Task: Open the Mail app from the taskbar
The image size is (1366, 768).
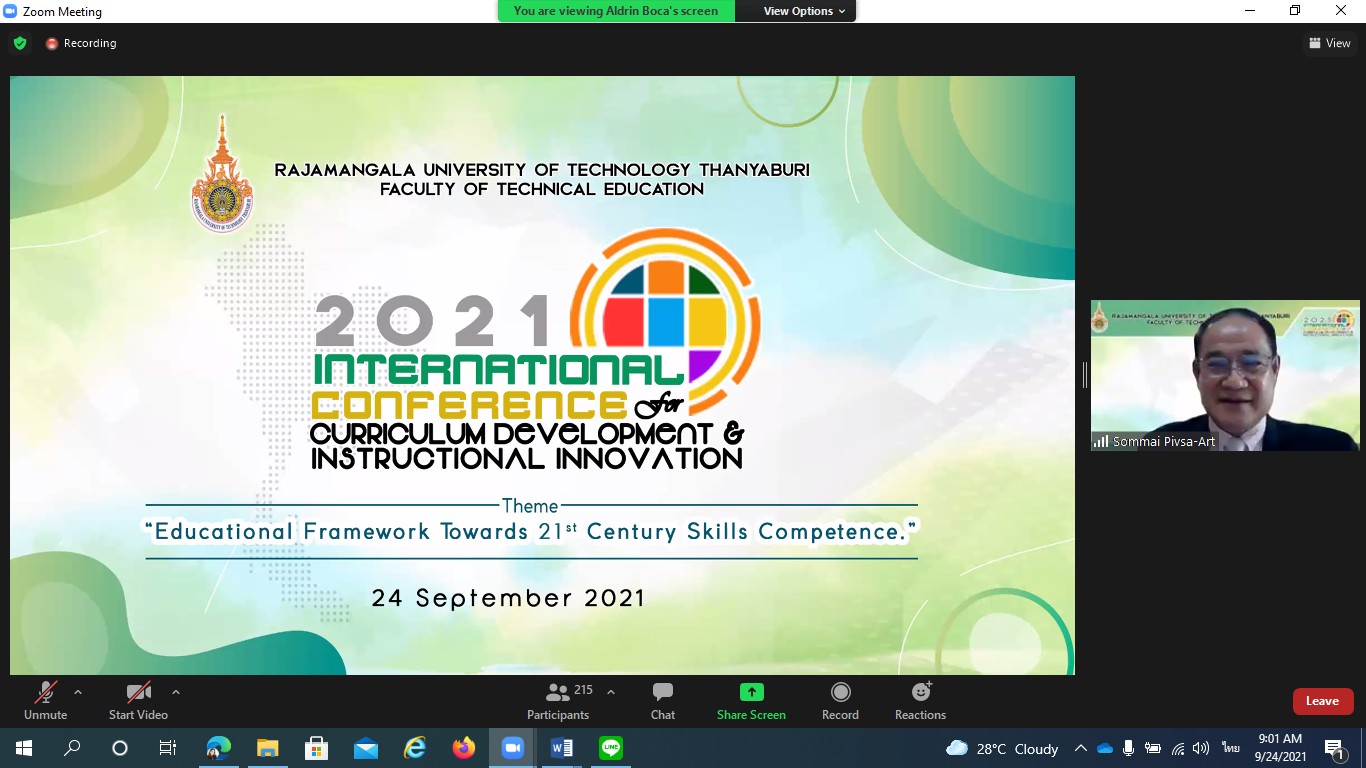Action: click(365, 748)
